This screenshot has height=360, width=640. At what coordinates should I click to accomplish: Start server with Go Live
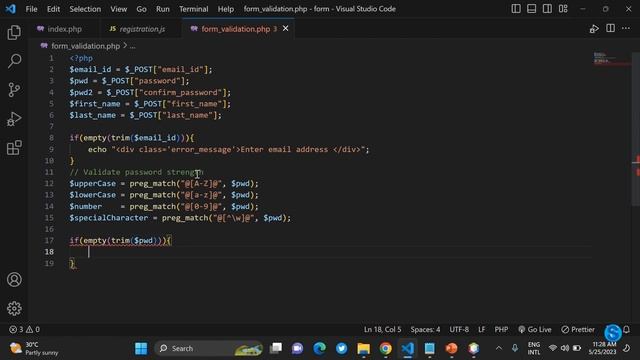[535, 329]
